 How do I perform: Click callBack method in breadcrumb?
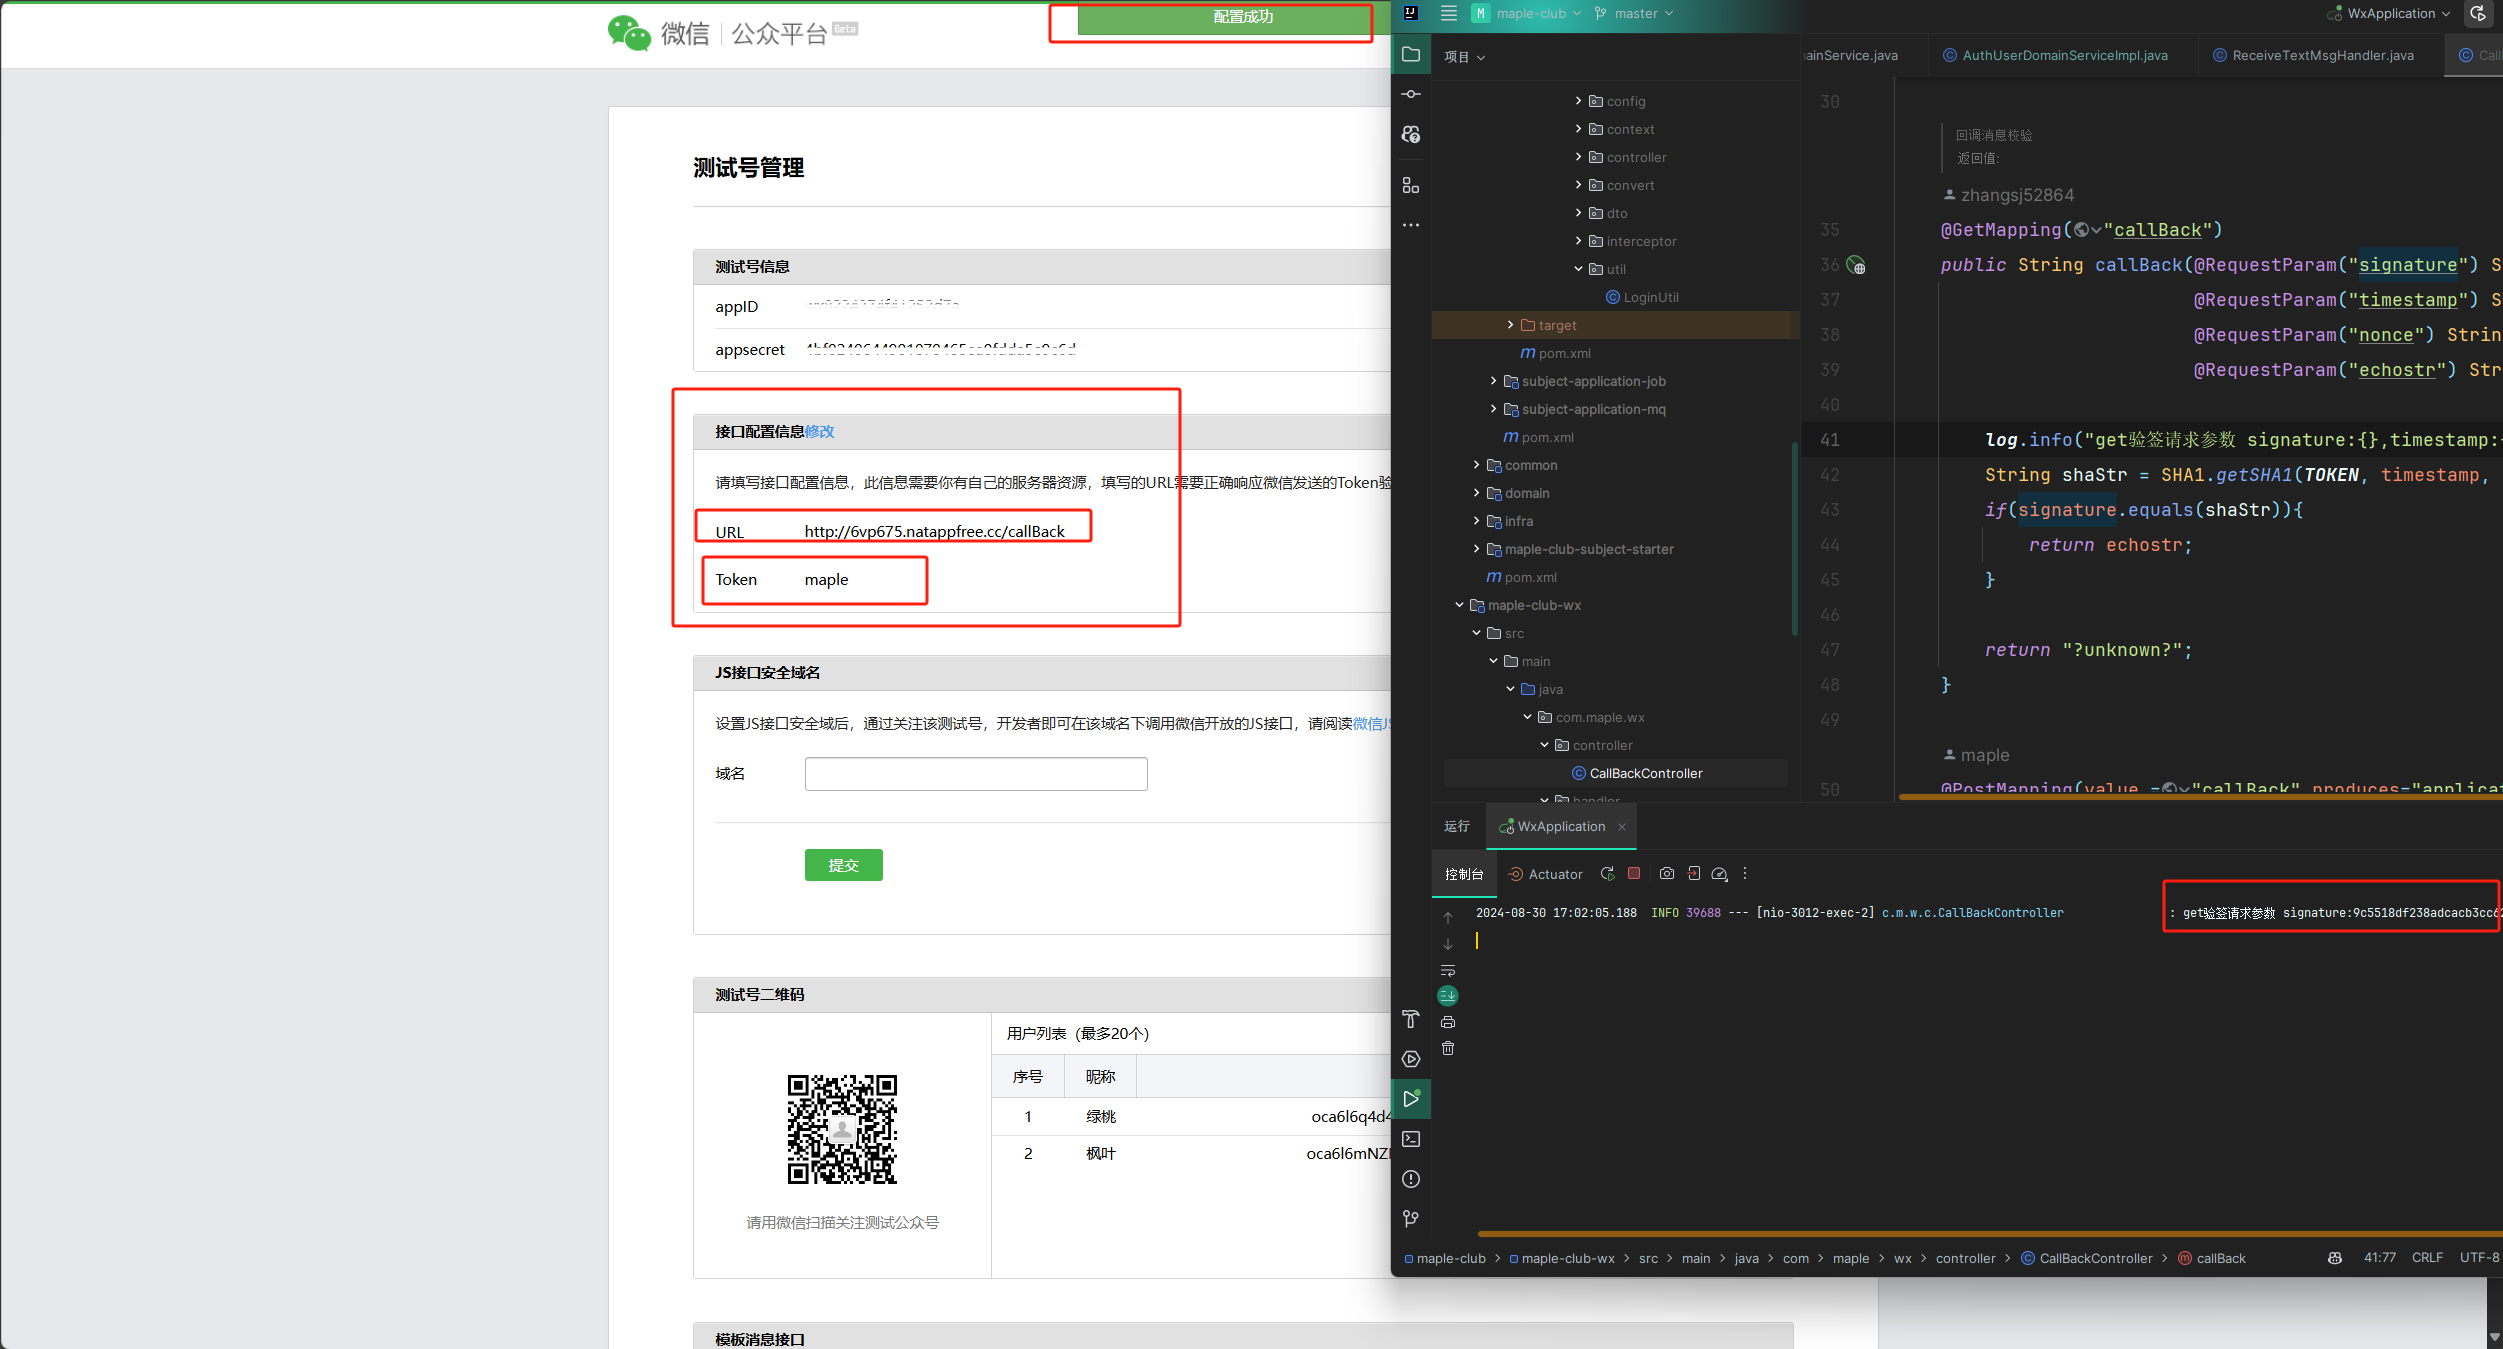pyautogui.click(x=2211, y=1258)
